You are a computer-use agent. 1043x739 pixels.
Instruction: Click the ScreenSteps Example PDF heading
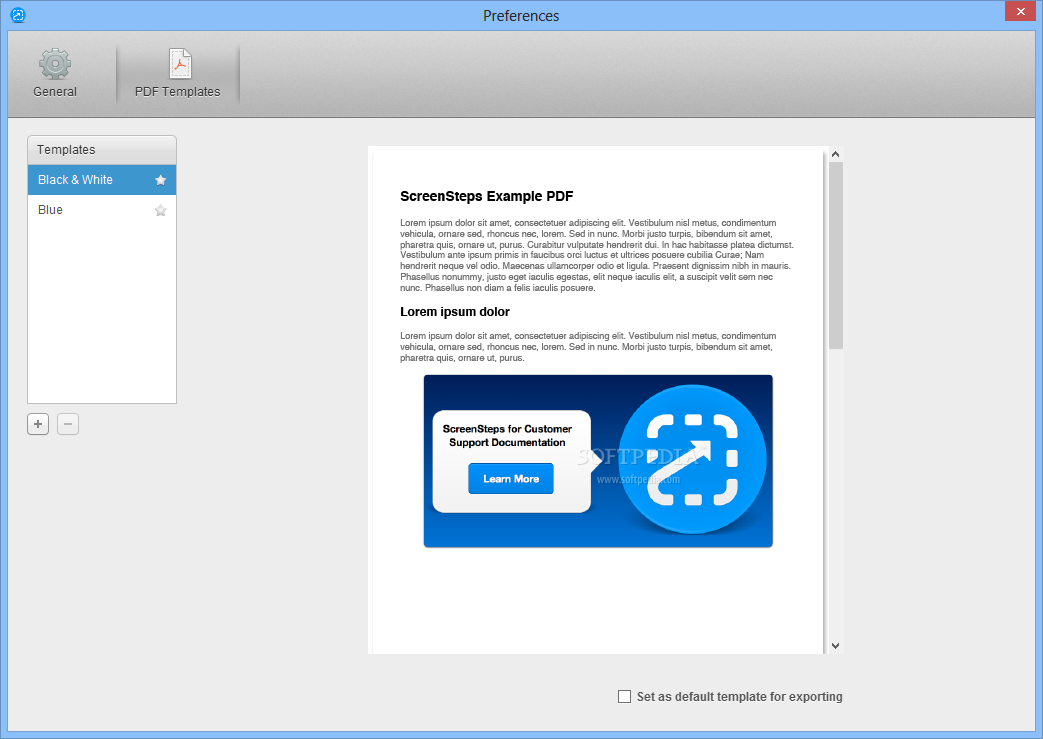[486, 196]
